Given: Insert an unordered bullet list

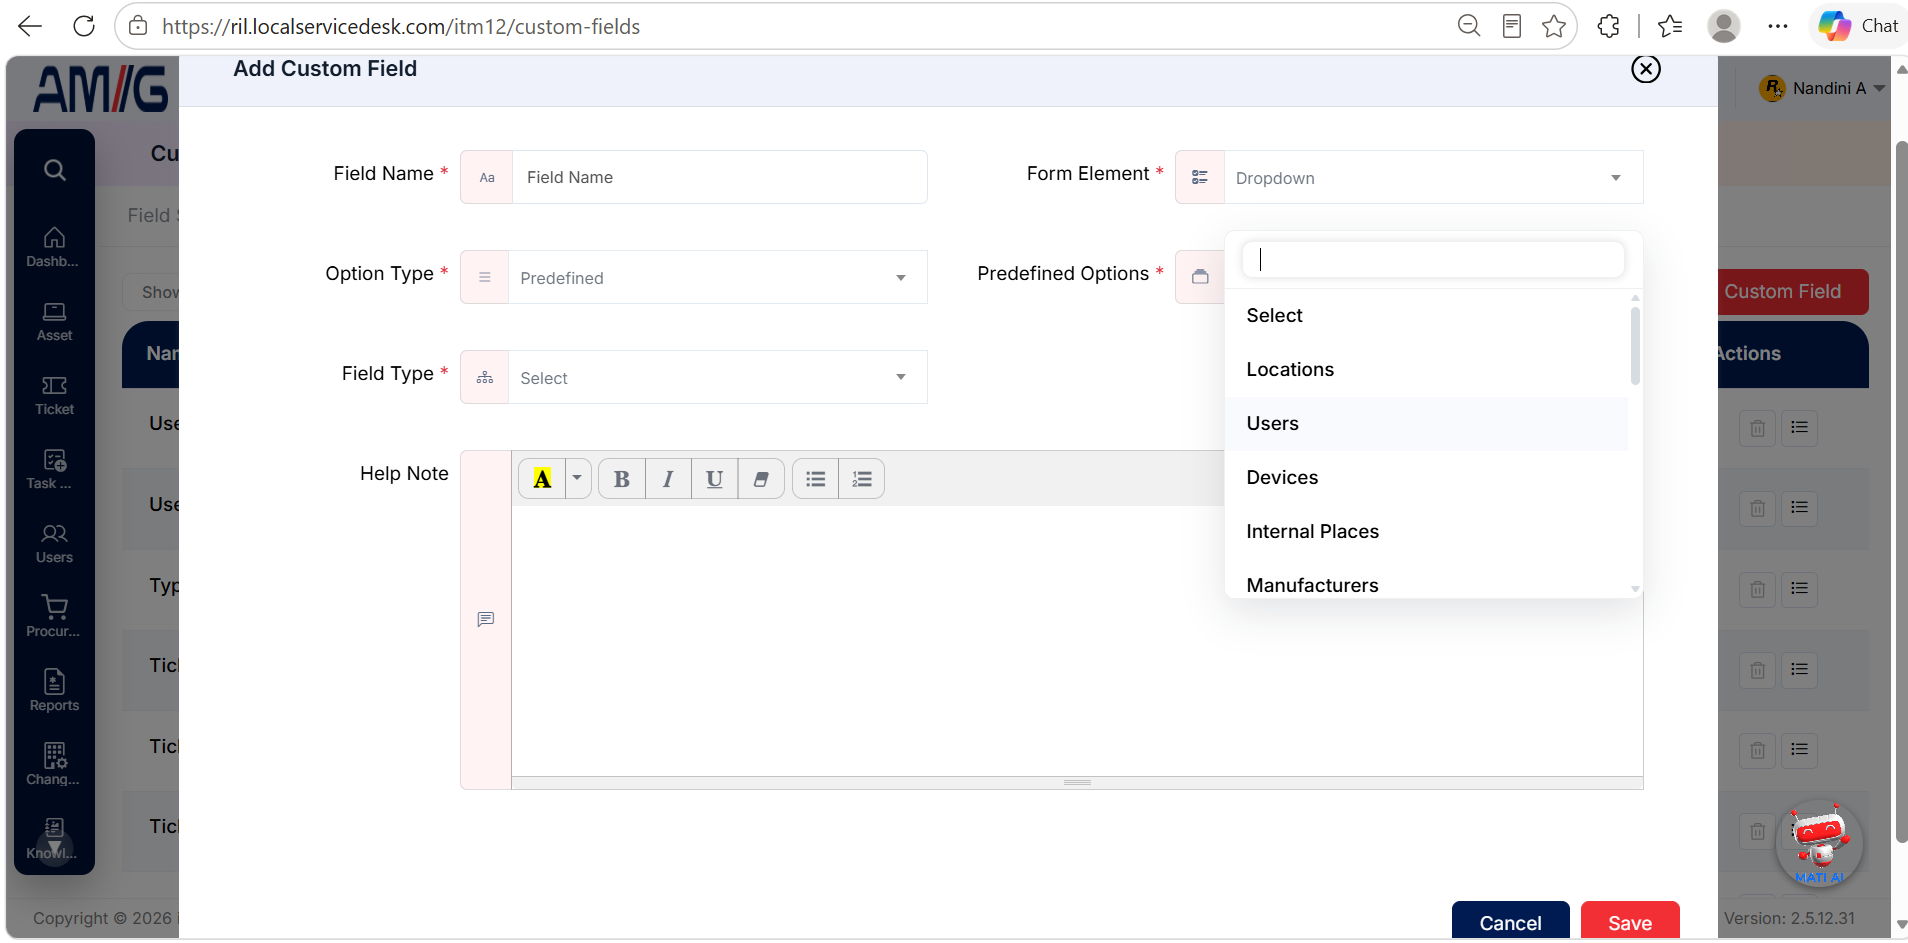Looking at the screenshot, I should coord(816,479).
